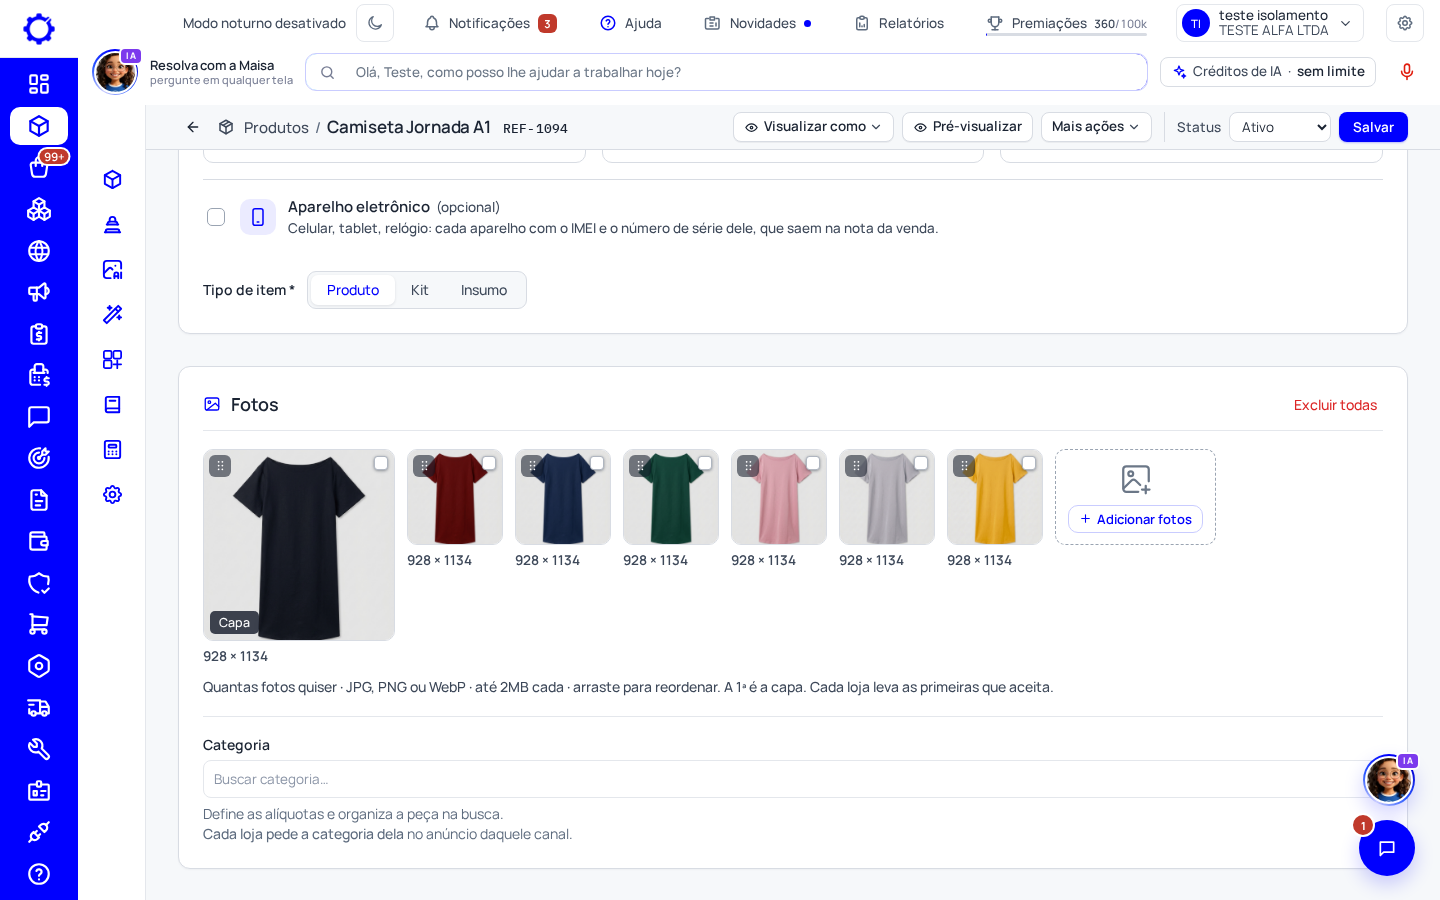Open the Status Ativo dropdown
Viewport: 1440px width, 900px height.
click(x=1280, y=127)
